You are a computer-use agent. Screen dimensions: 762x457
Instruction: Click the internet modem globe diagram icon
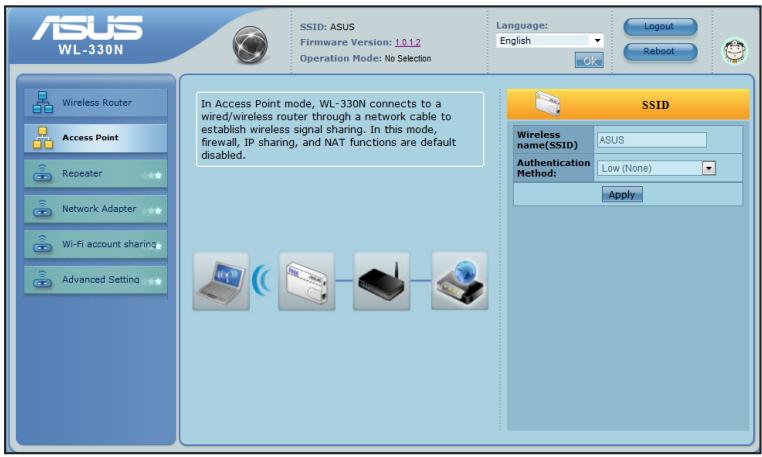(460, 281)
